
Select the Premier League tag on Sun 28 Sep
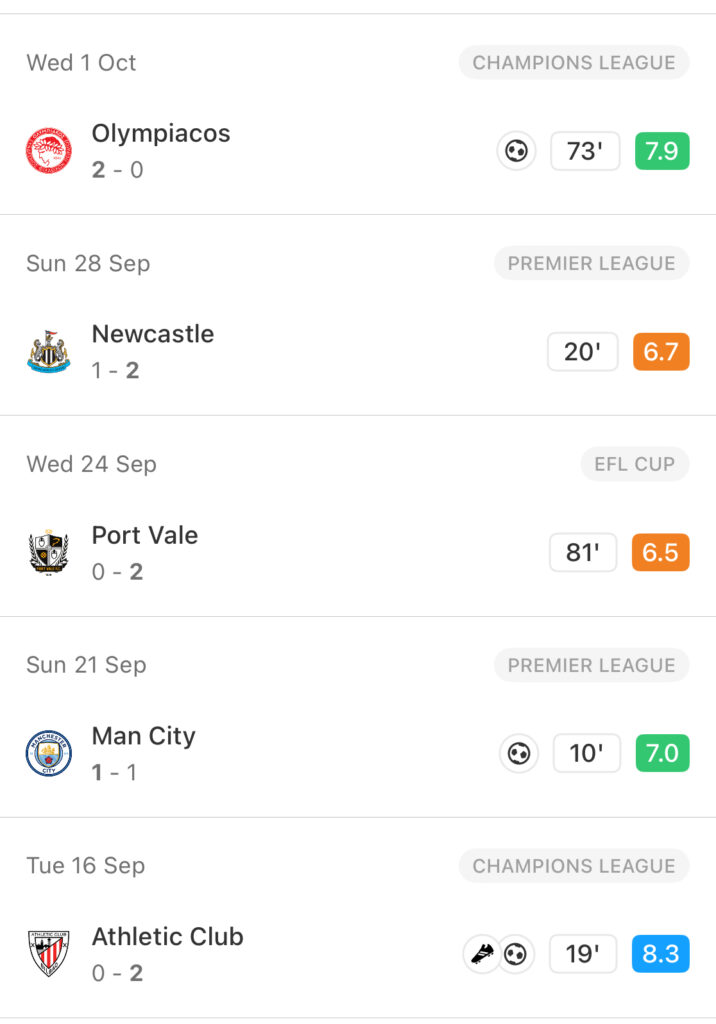(x=591, y=263)
